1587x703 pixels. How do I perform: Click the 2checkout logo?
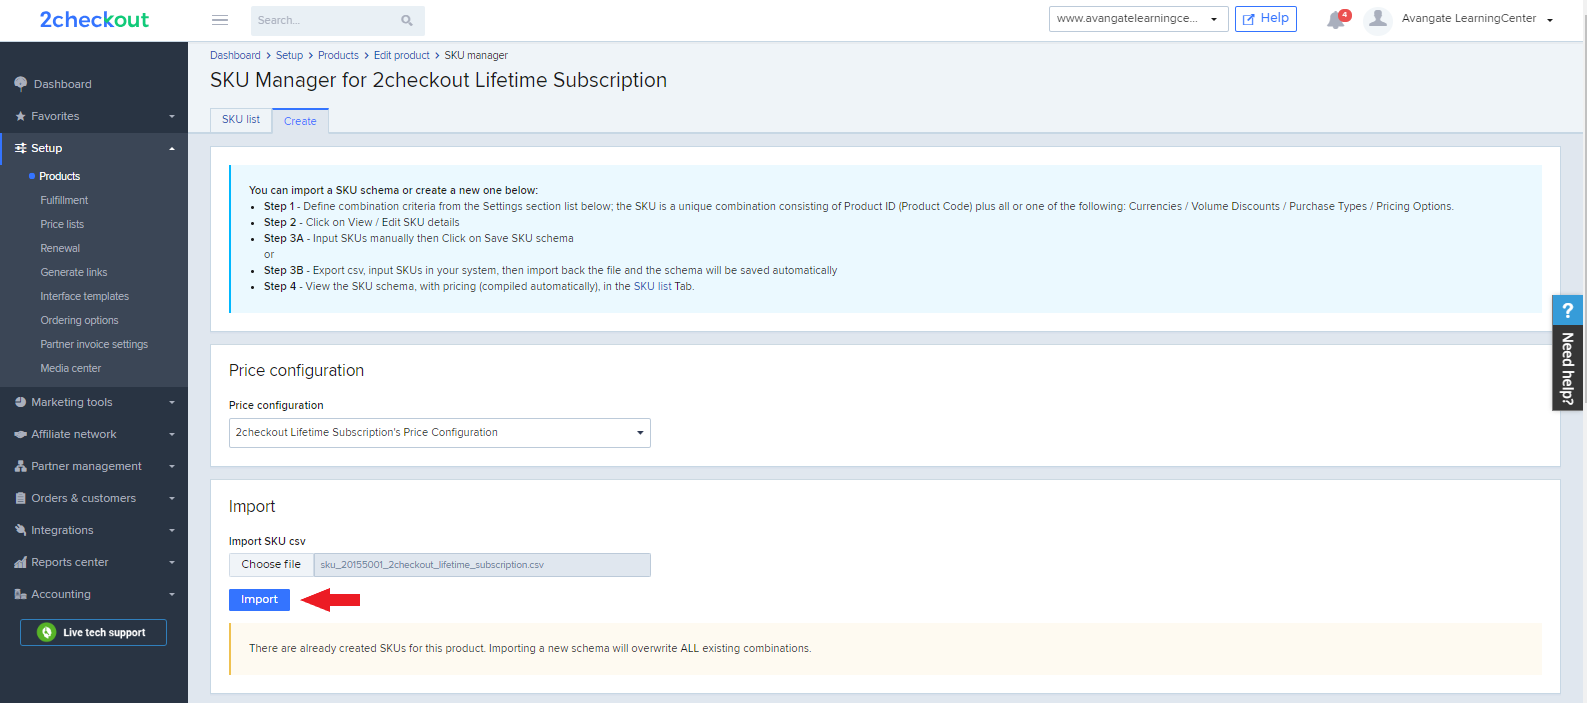coord(94,20)
